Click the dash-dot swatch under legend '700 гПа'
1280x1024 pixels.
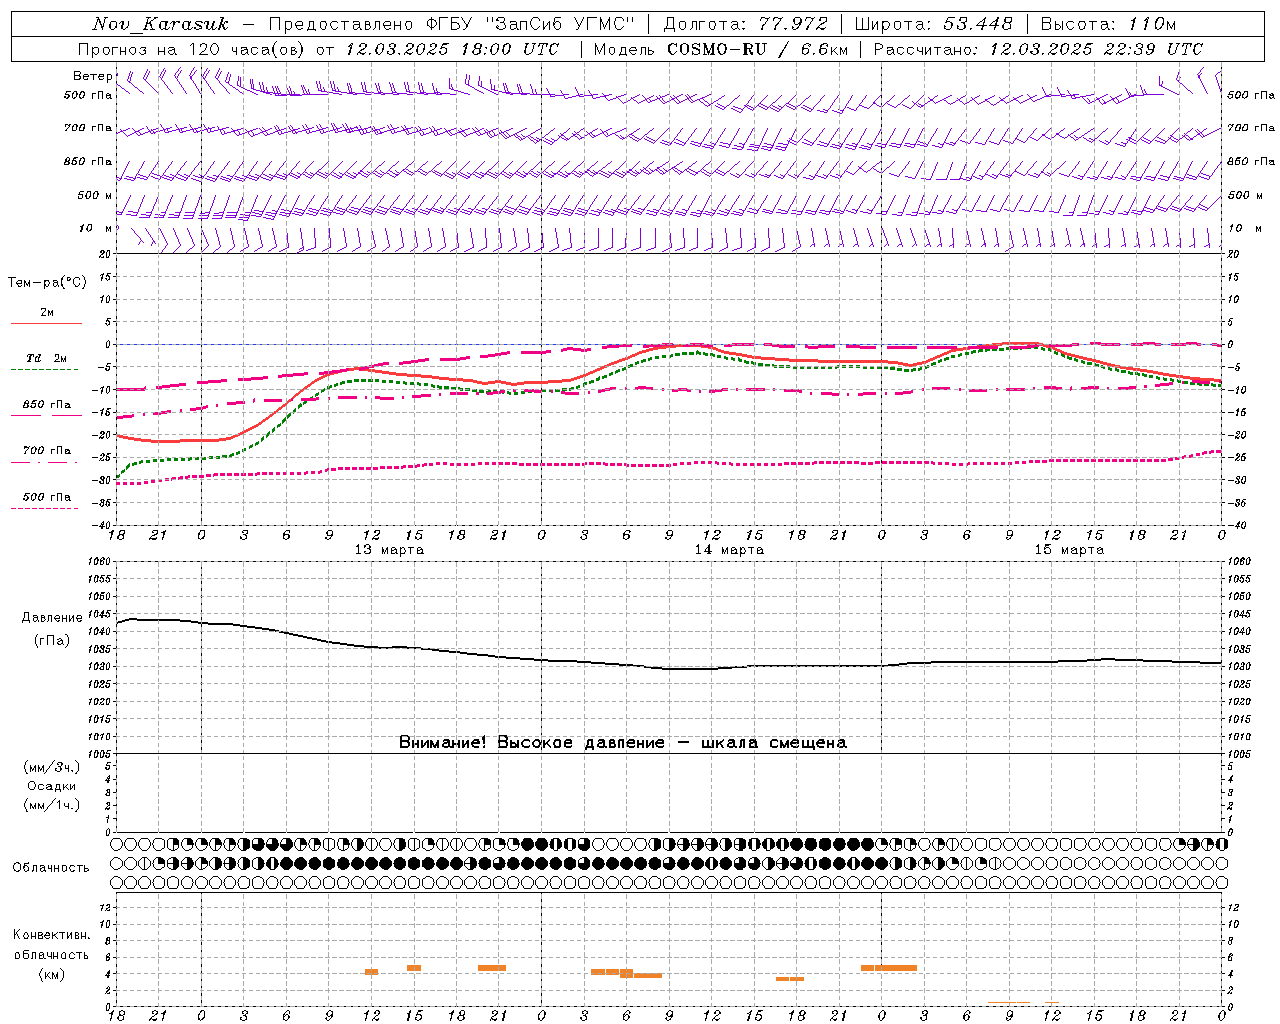coord(46,462)
